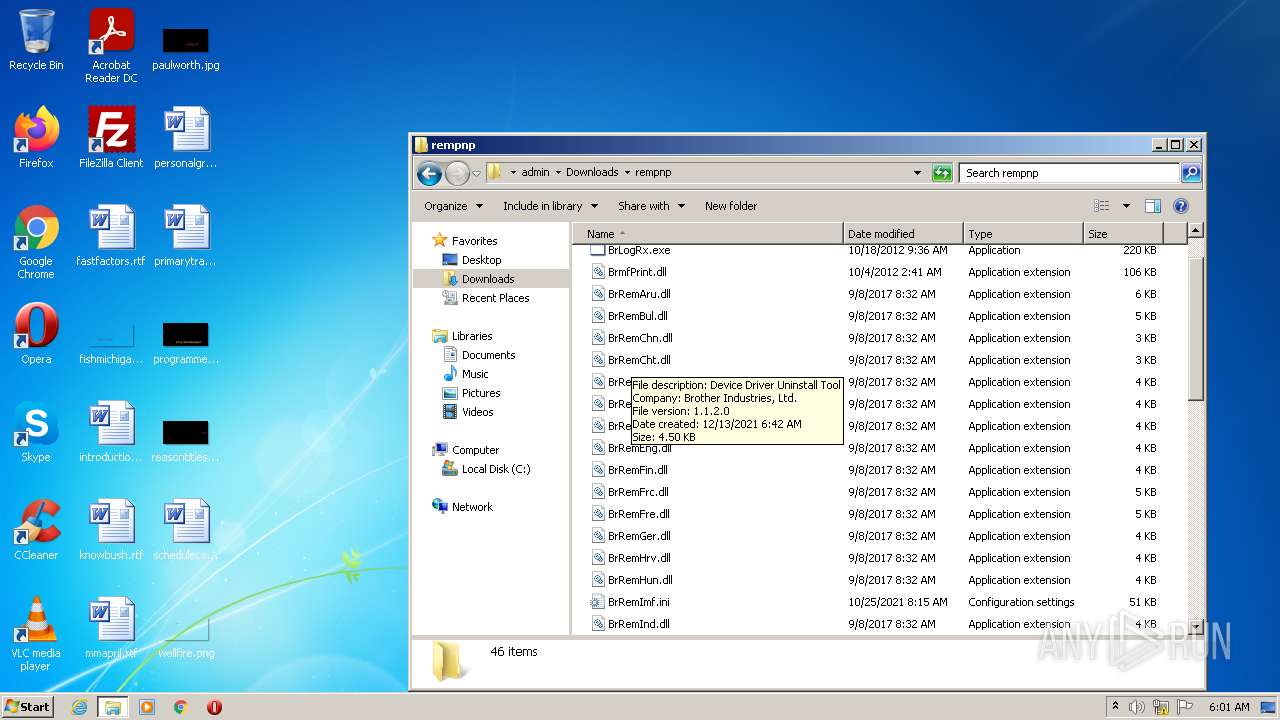Show hidden tray icons arrow
The width and height of the screenshot is (1280, 720).
click(1115, 707)
